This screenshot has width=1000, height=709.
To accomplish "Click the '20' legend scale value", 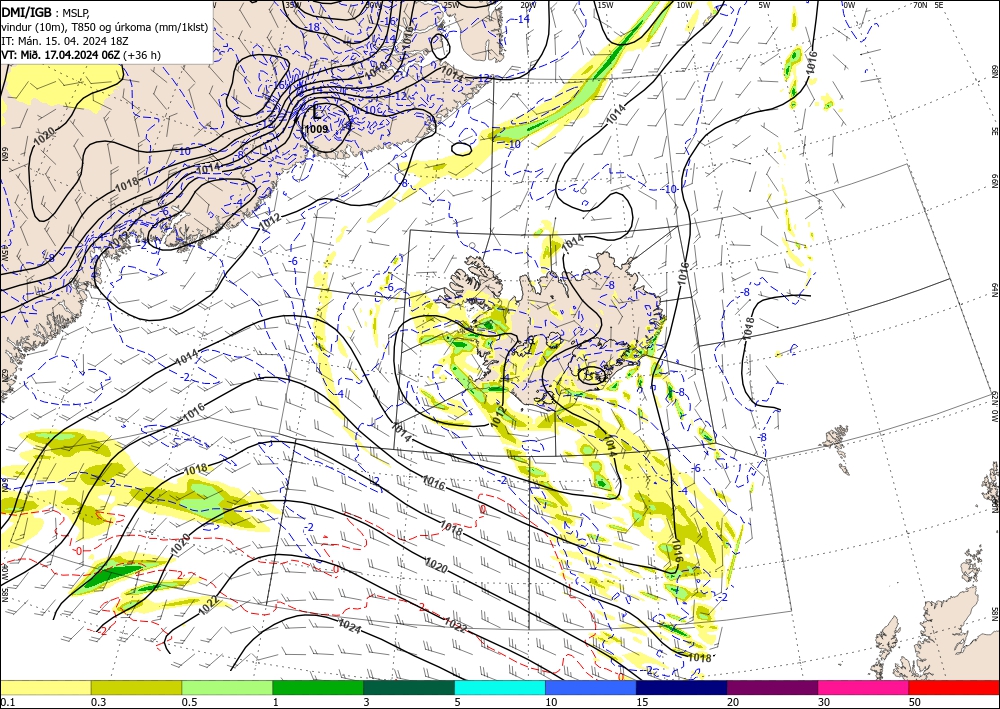I will coord(733,702).
